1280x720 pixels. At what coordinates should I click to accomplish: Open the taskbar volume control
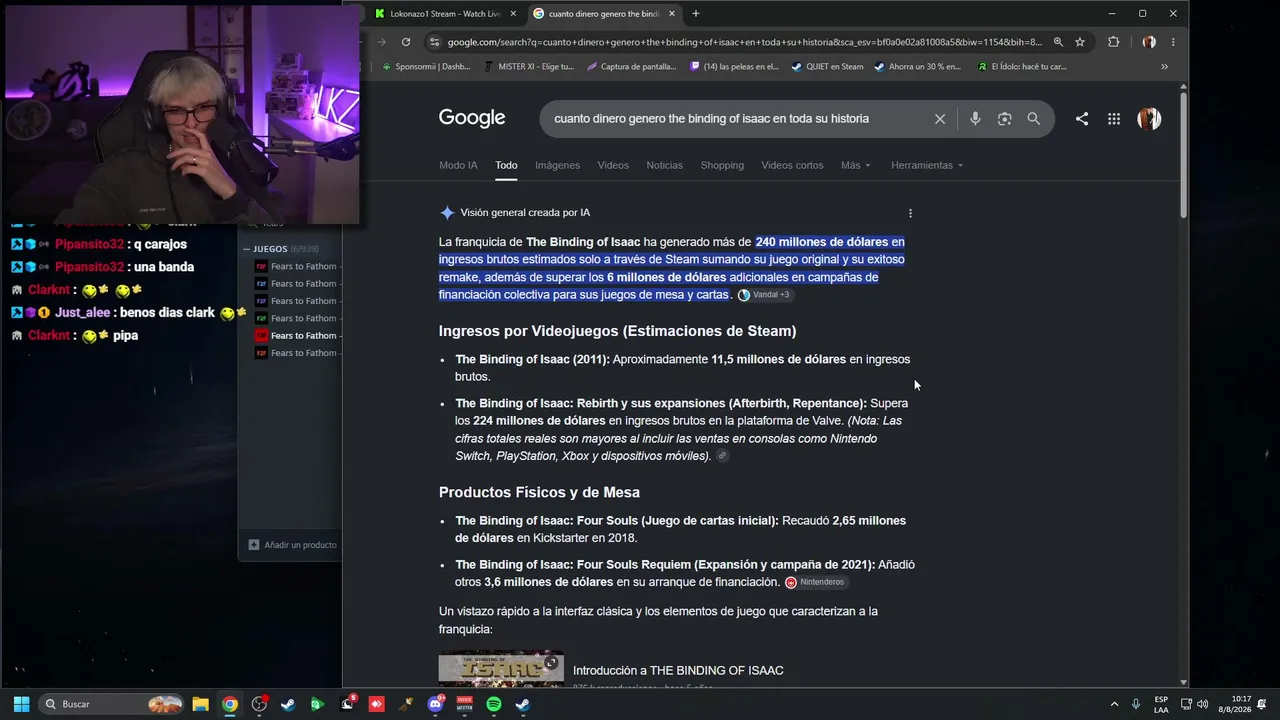1202,704
